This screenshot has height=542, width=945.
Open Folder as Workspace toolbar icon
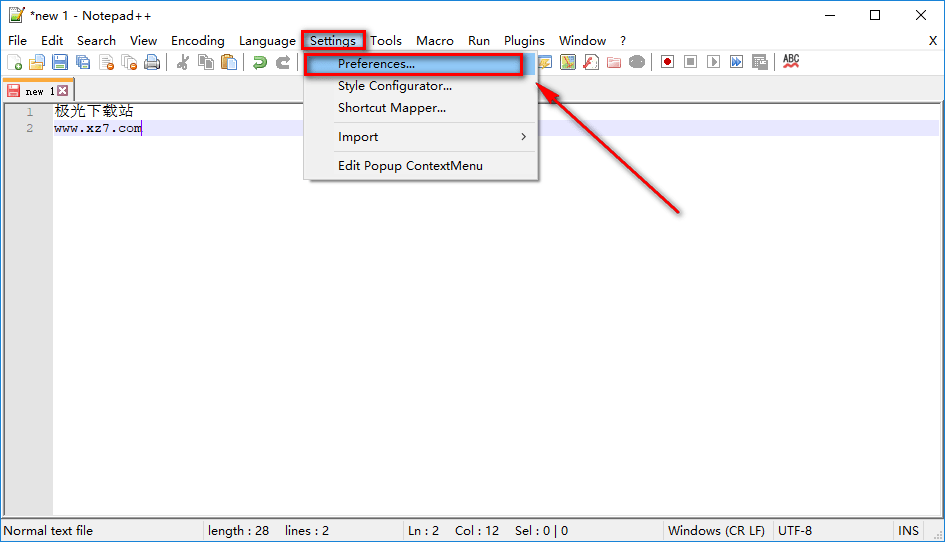[x=614, y=62]
